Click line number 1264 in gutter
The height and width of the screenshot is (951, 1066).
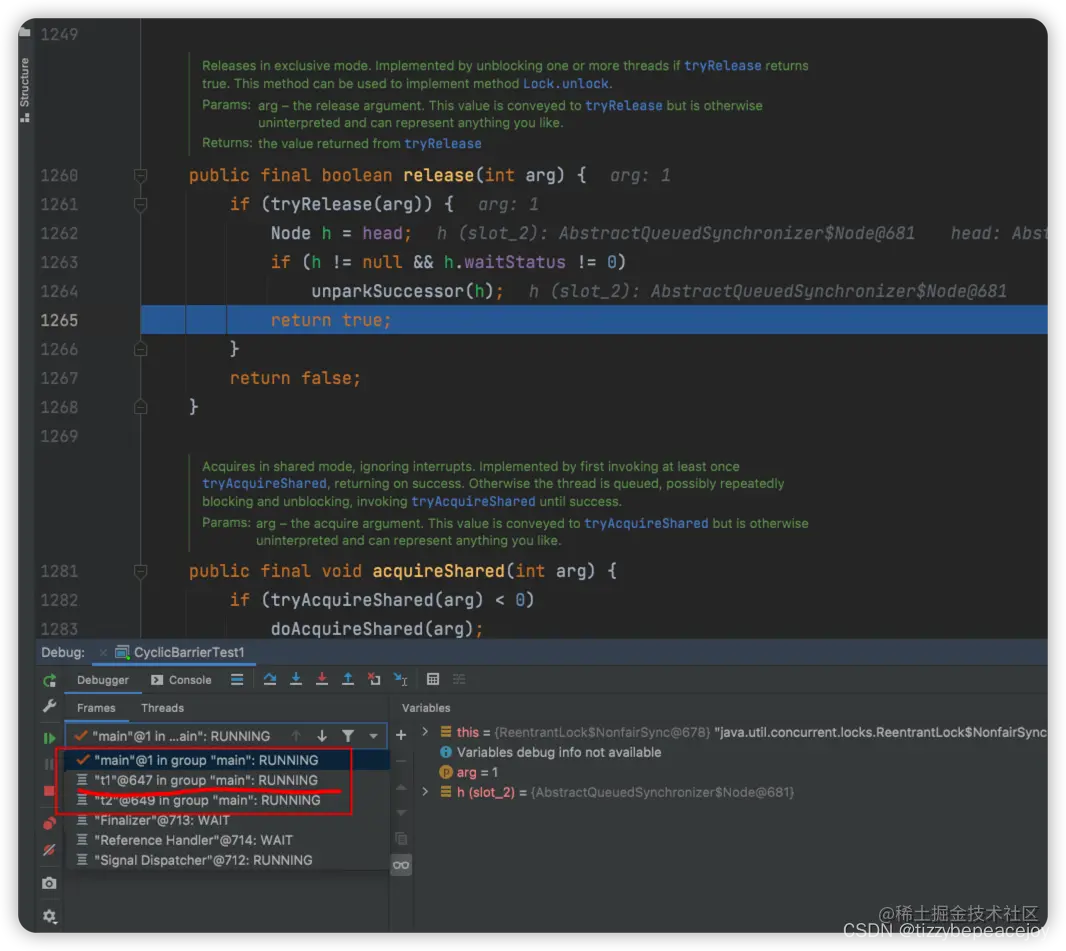(x=59, y=292)
